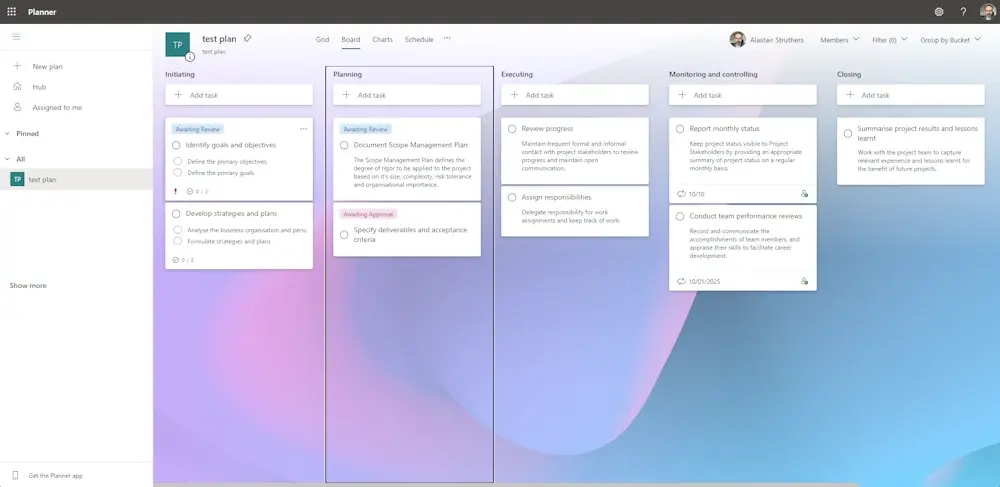Image resolution: width=1000 pixels, height=487 pixels.
Task: Switch to the Grid view tab
Action: click(322, 40)
